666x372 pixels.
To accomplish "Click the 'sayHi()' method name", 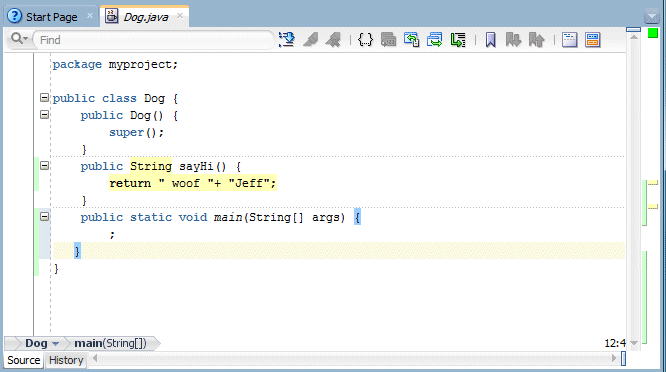I will click(x=203, y=166).
